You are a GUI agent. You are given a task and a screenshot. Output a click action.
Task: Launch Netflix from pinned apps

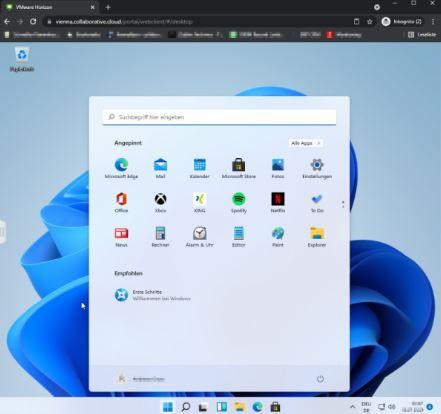pos(278,203)
